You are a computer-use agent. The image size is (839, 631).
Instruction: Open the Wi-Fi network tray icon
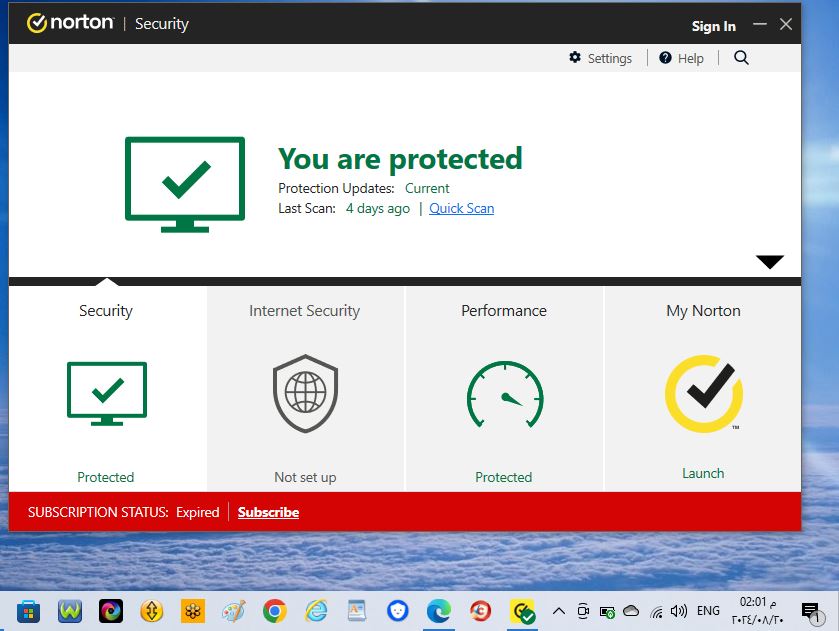(x=657, y=612)
